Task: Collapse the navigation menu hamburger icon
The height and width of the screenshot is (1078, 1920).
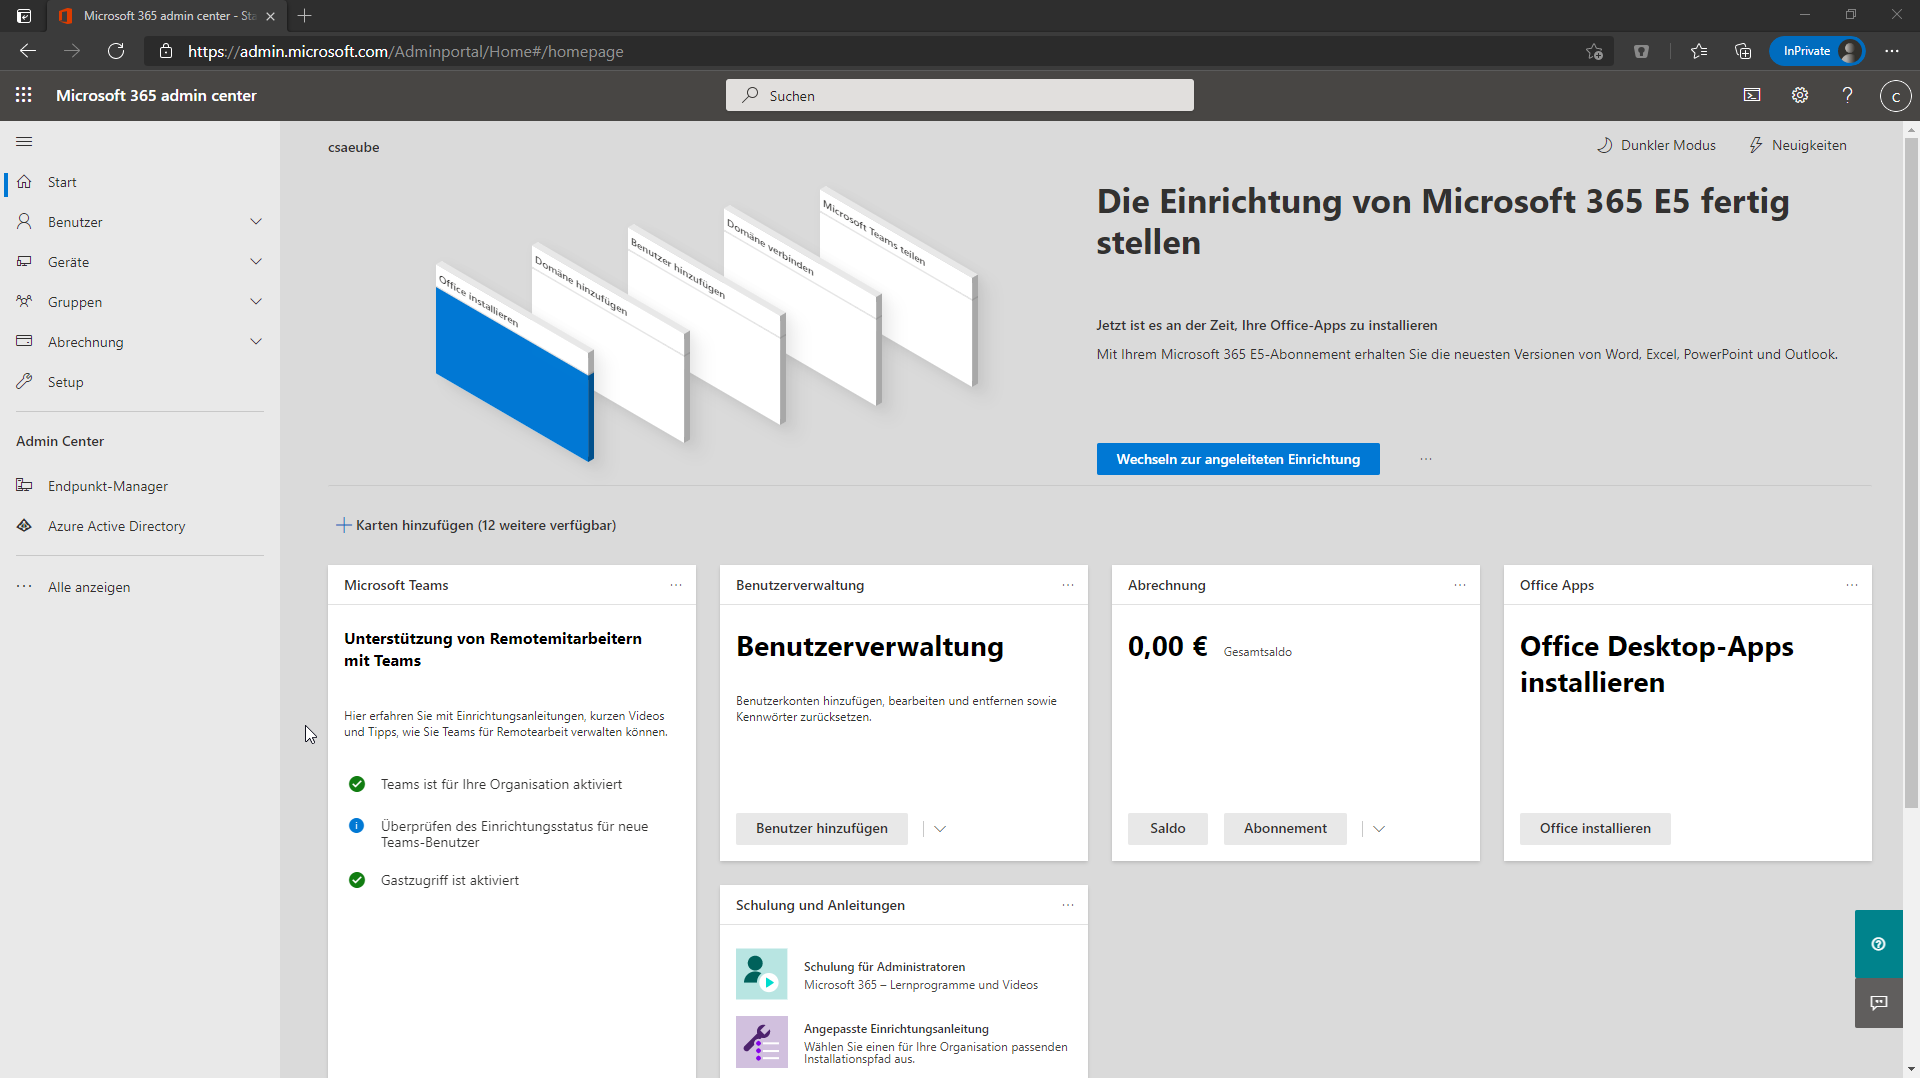Action: (24, 142)
